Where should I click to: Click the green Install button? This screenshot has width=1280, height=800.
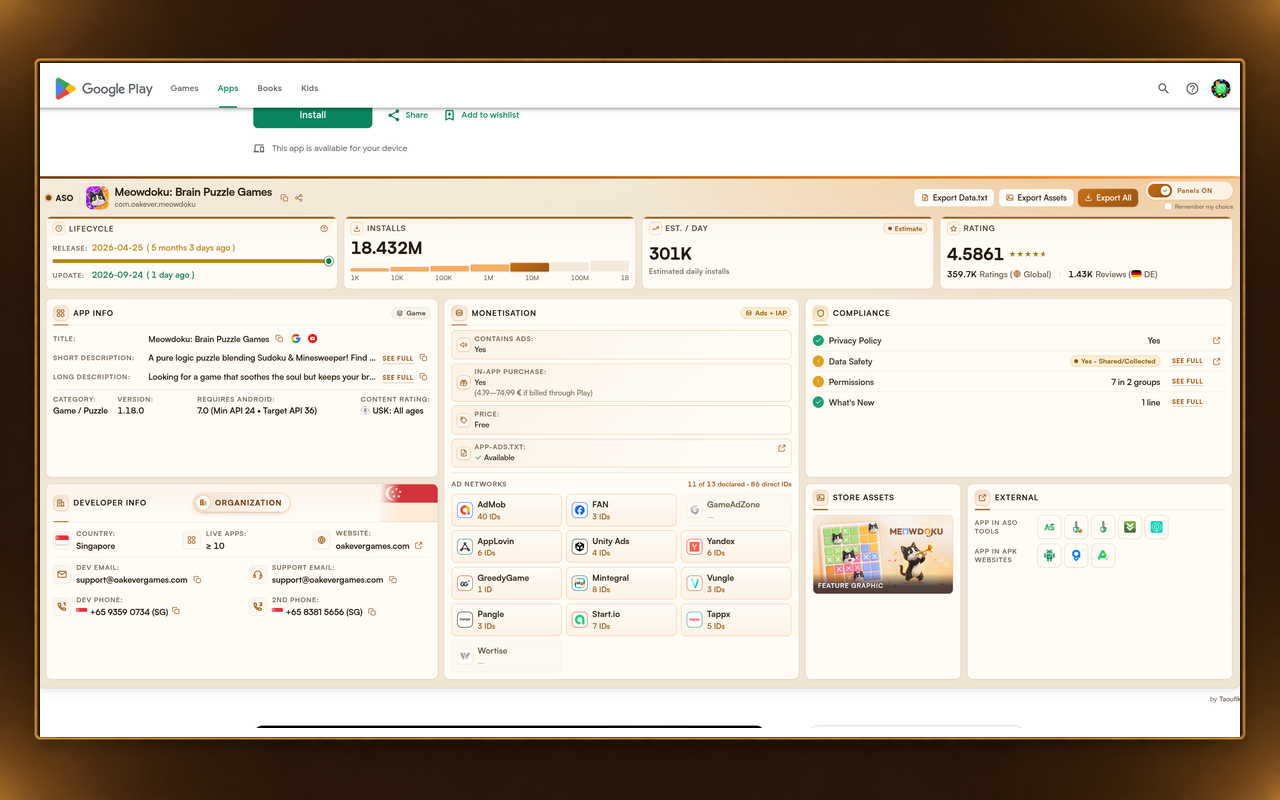tap(313, 116)
